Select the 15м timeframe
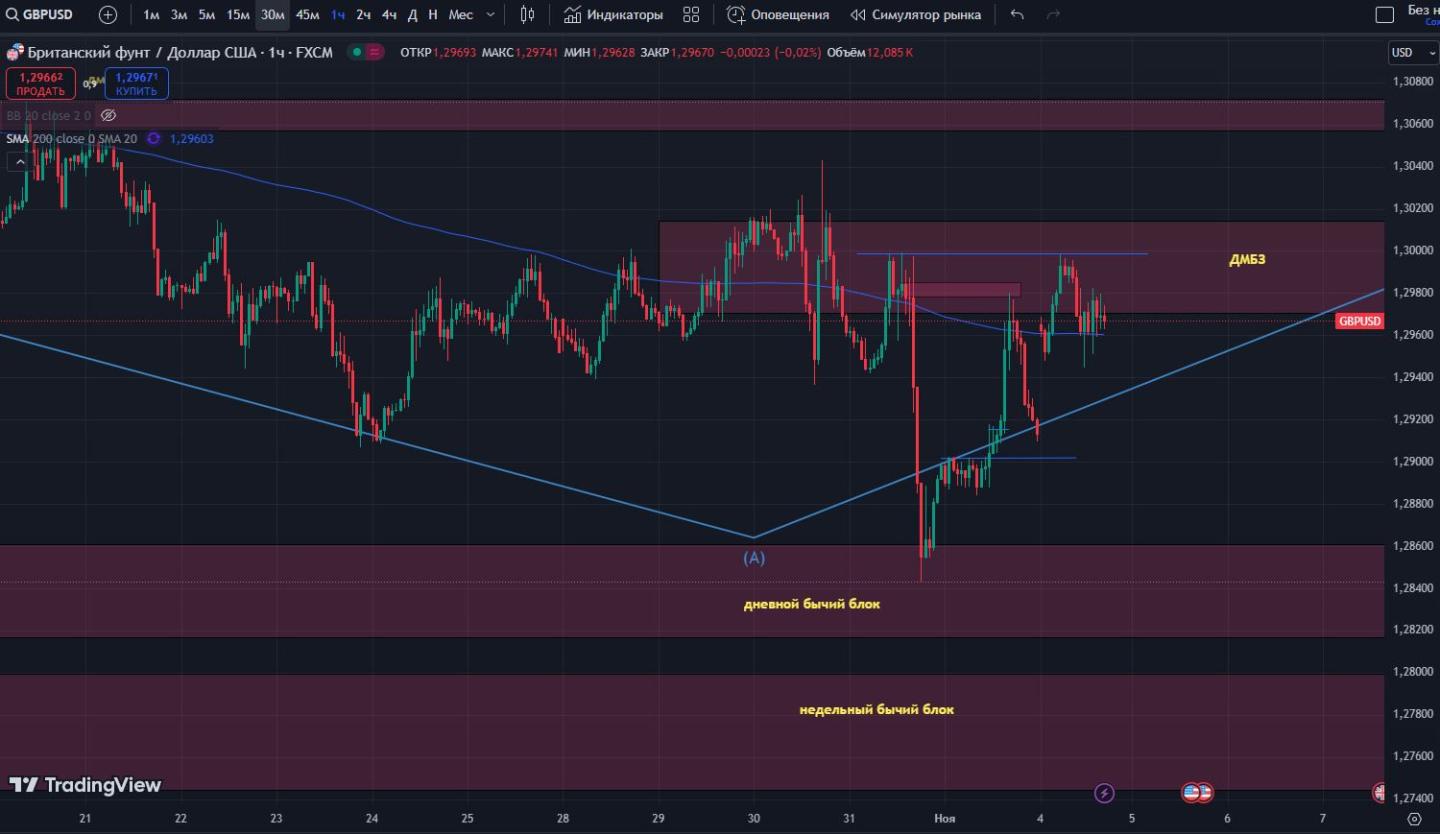Screen dimensions: 1440x834 pyautogui.click(x=237, y=15)
